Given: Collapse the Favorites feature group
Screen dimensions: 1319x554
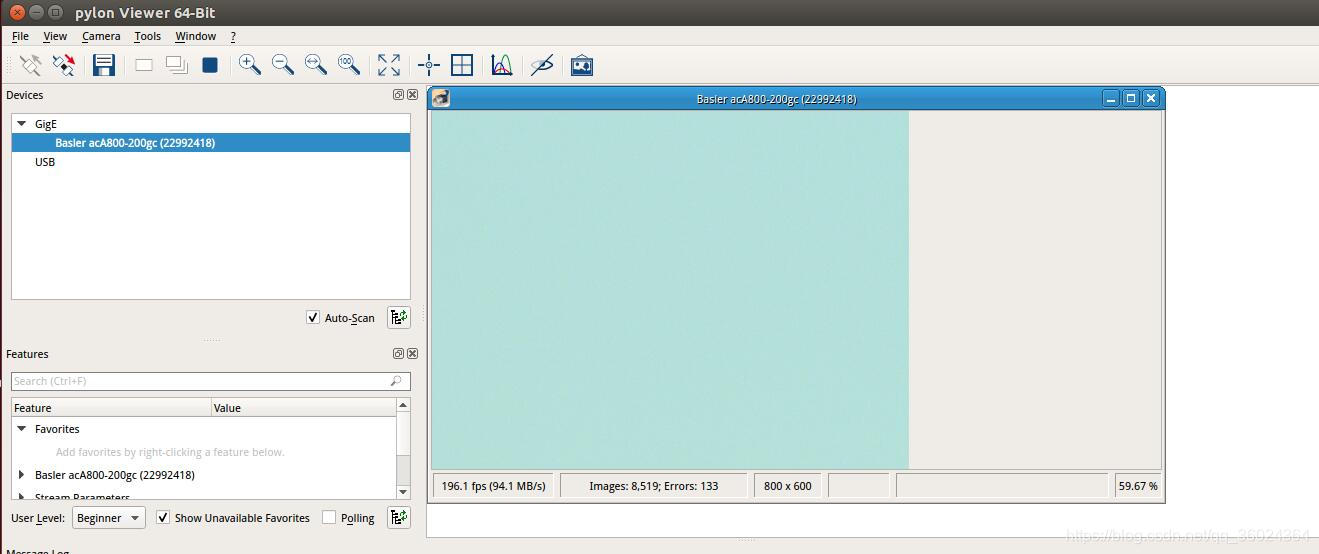Looking at the screenshot, I should click(22, 429).
